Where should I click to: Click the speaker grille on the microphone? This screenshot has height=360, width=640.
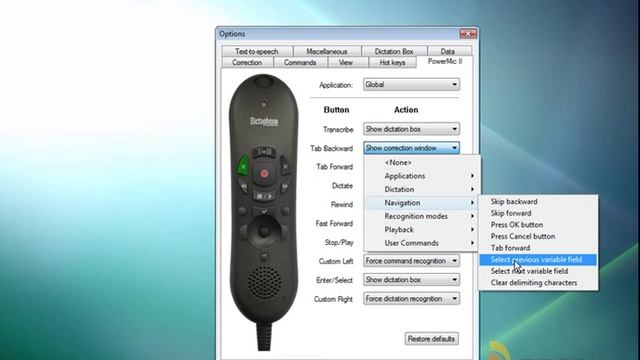pyautogui.click(x=264, y=283)
